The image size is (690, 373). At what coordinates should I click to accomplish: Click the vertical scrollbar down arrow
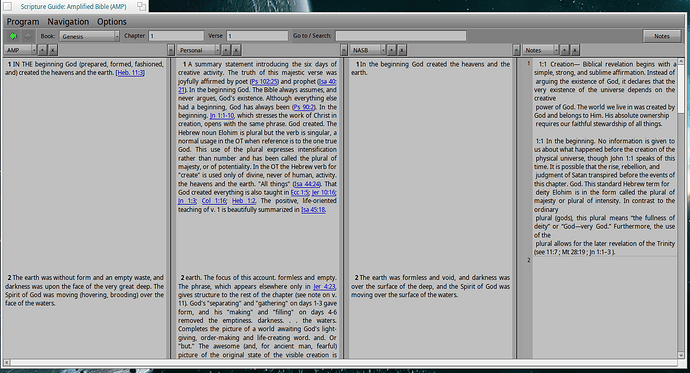[681, 355]
